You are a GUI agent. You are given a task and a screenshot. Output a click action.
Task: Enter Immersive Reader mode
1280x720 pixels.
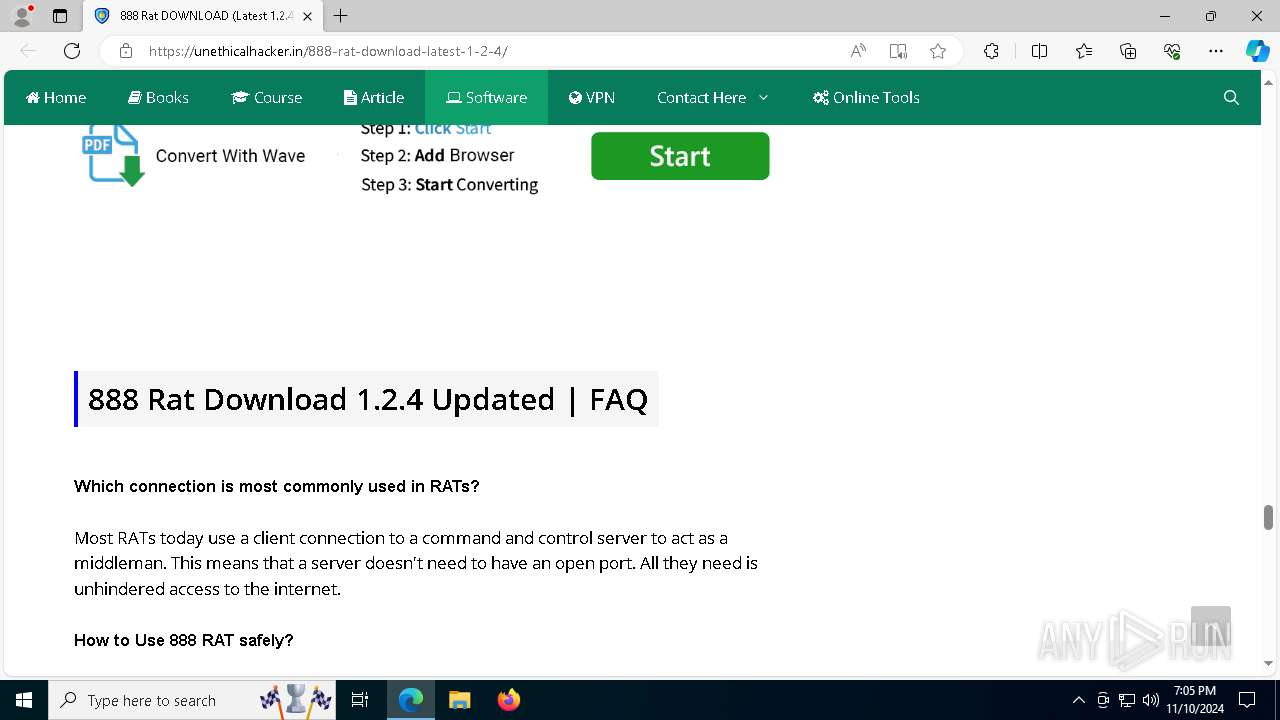point(898,51)
